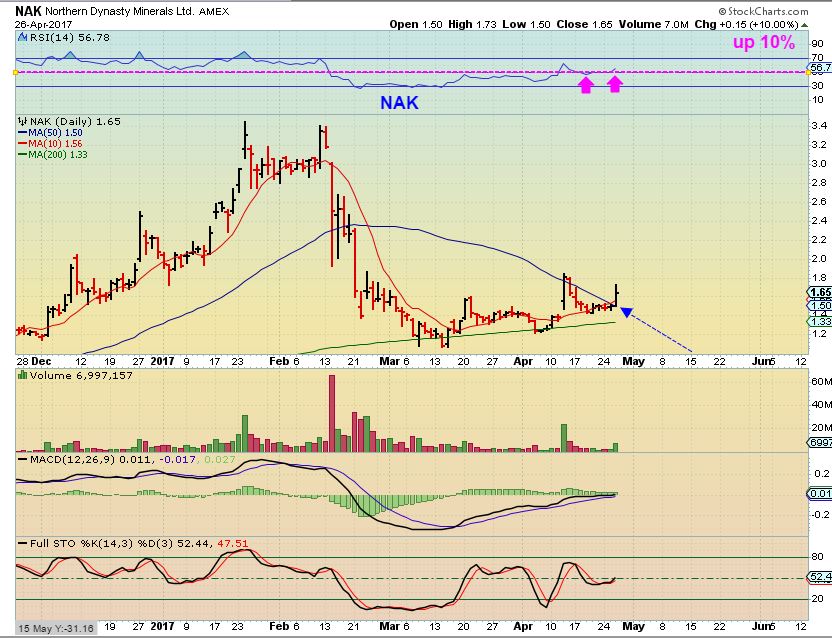832x638 pixels.
Task: Click the MA(200) 1.33 legend entry
Action: 53,155
